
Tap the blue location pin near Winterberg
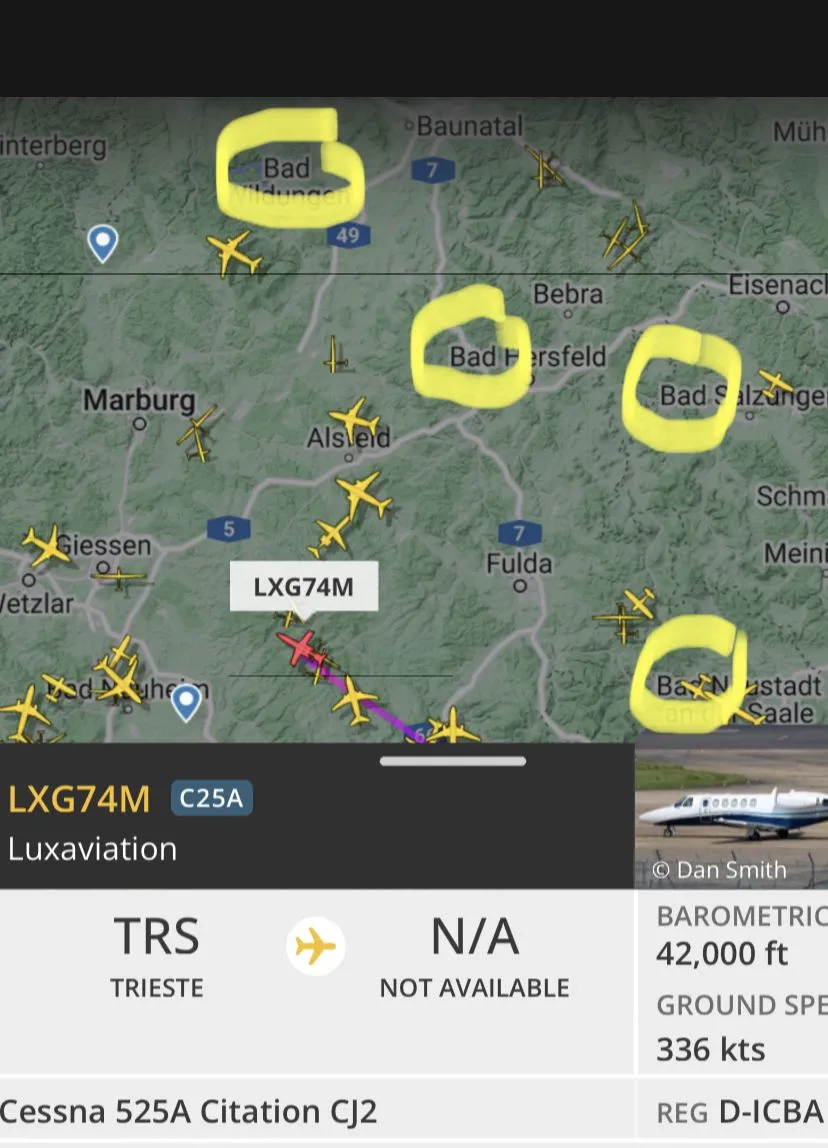(x=102, y=243)
